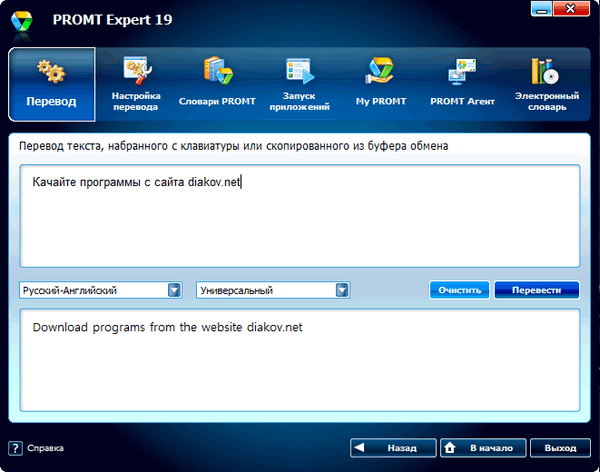Click into the English translation output field
The image size is (600, 472).
tap(300, 360)
